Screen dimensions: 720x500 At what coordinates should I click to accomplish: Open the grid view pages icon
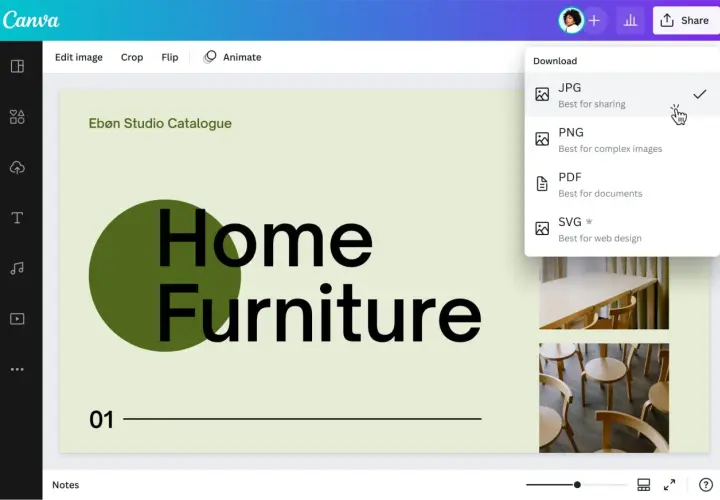(644, 485)
